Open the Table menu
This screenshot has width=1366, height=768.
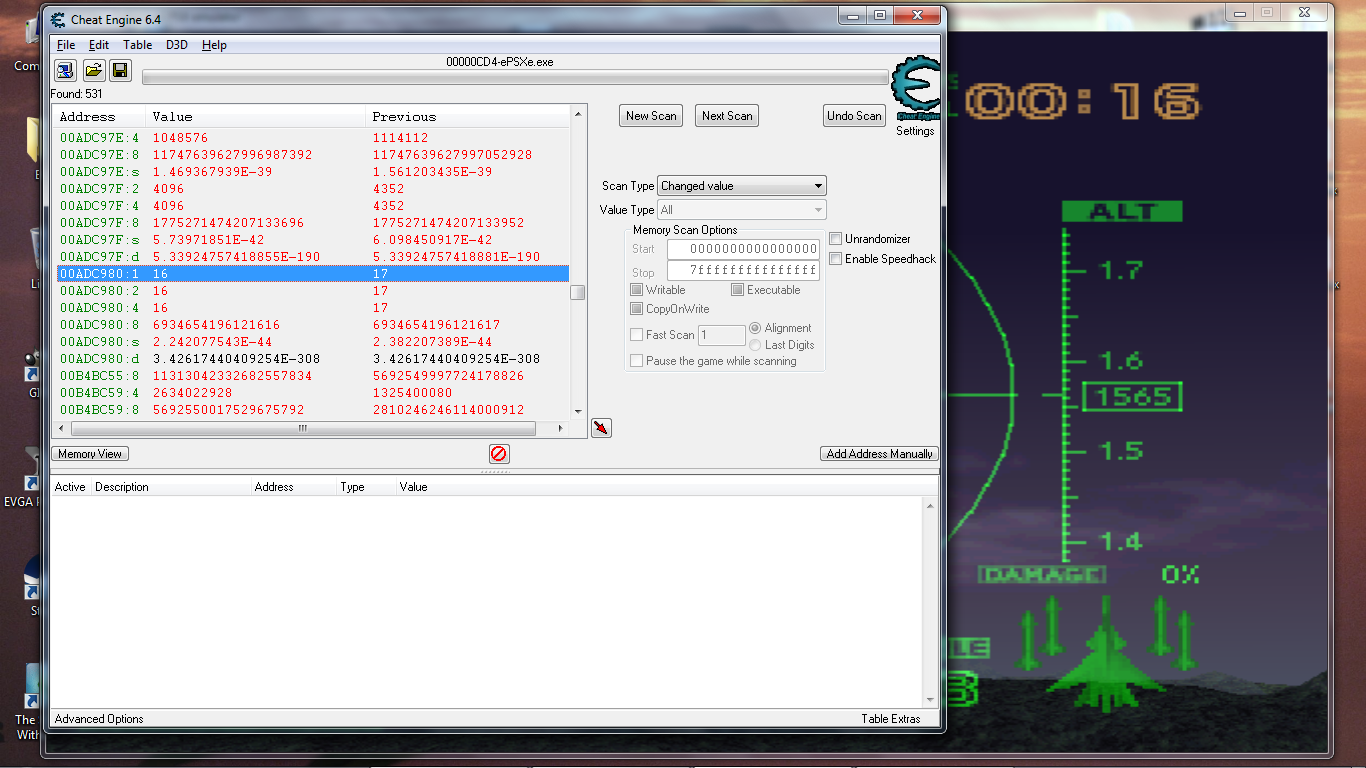tap(137, 45)
